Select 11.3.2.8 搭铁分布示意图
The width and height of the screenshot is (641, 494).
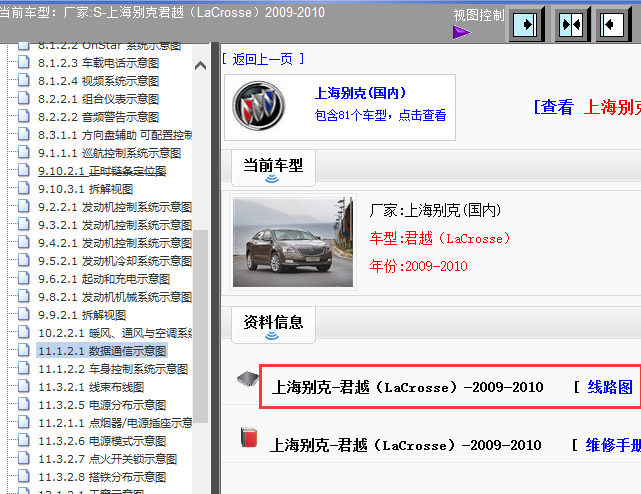click(x=102, y=477)
